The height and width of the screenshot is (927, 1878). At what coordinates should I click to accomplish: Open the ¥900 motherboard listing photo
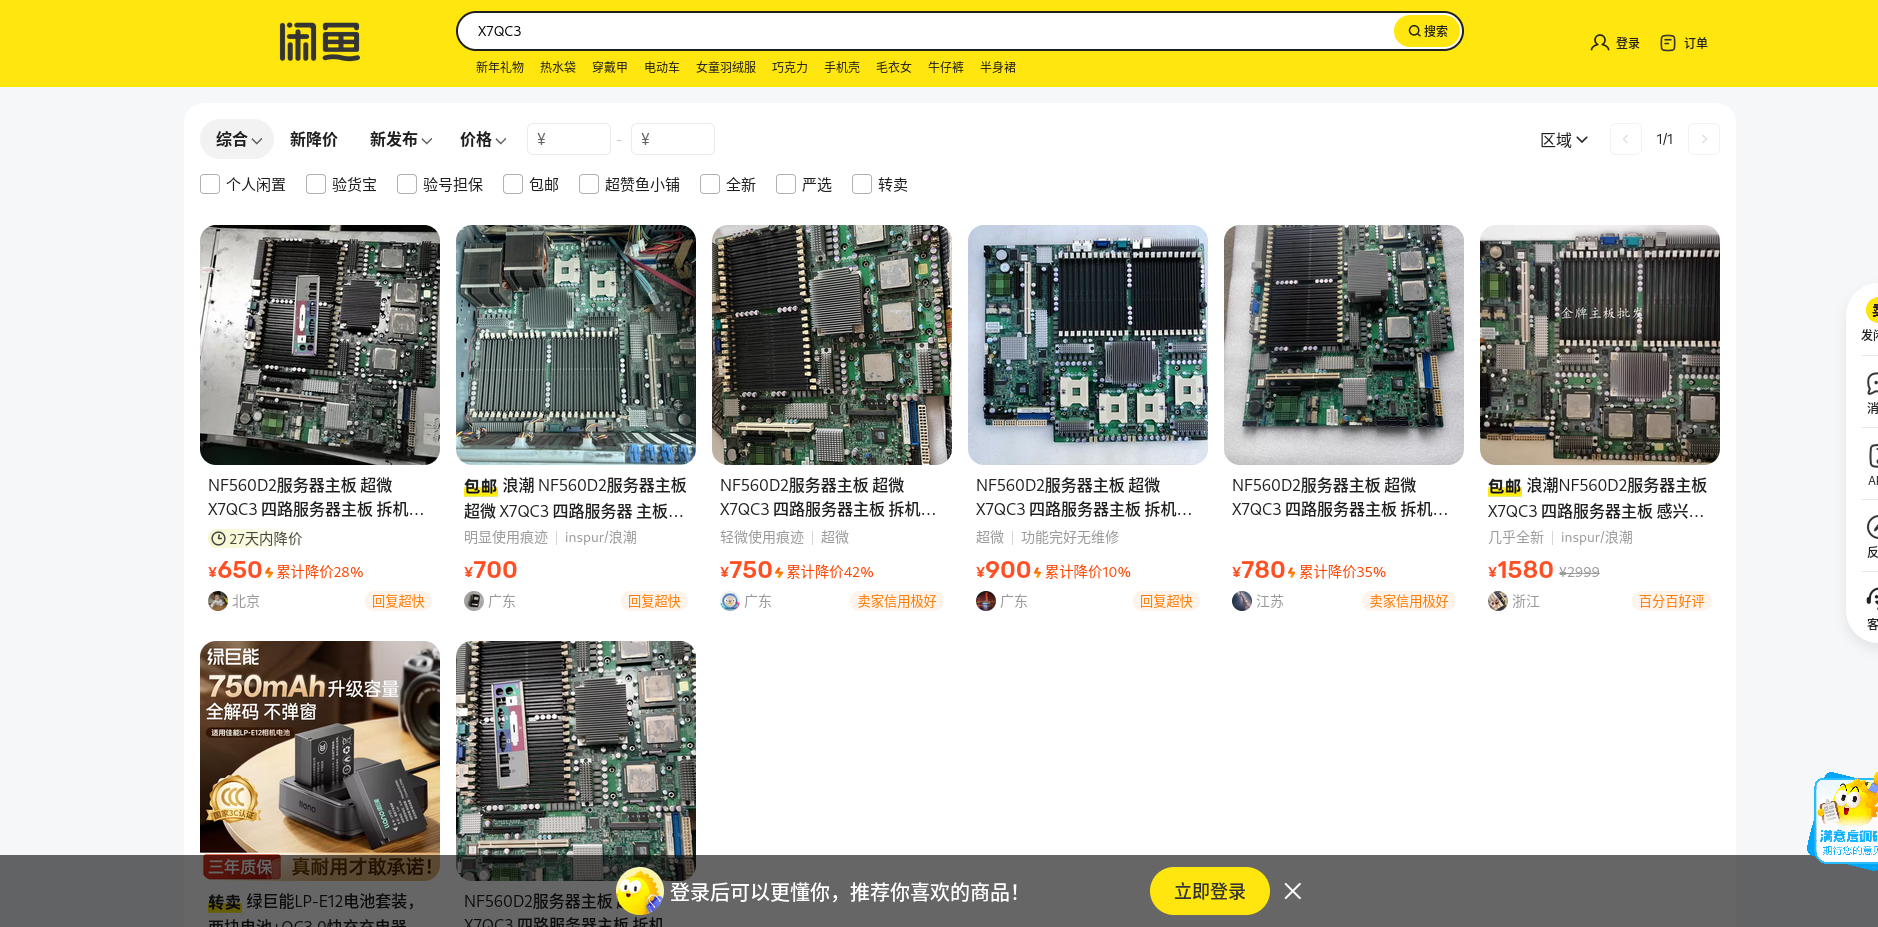coord(1088,345)
